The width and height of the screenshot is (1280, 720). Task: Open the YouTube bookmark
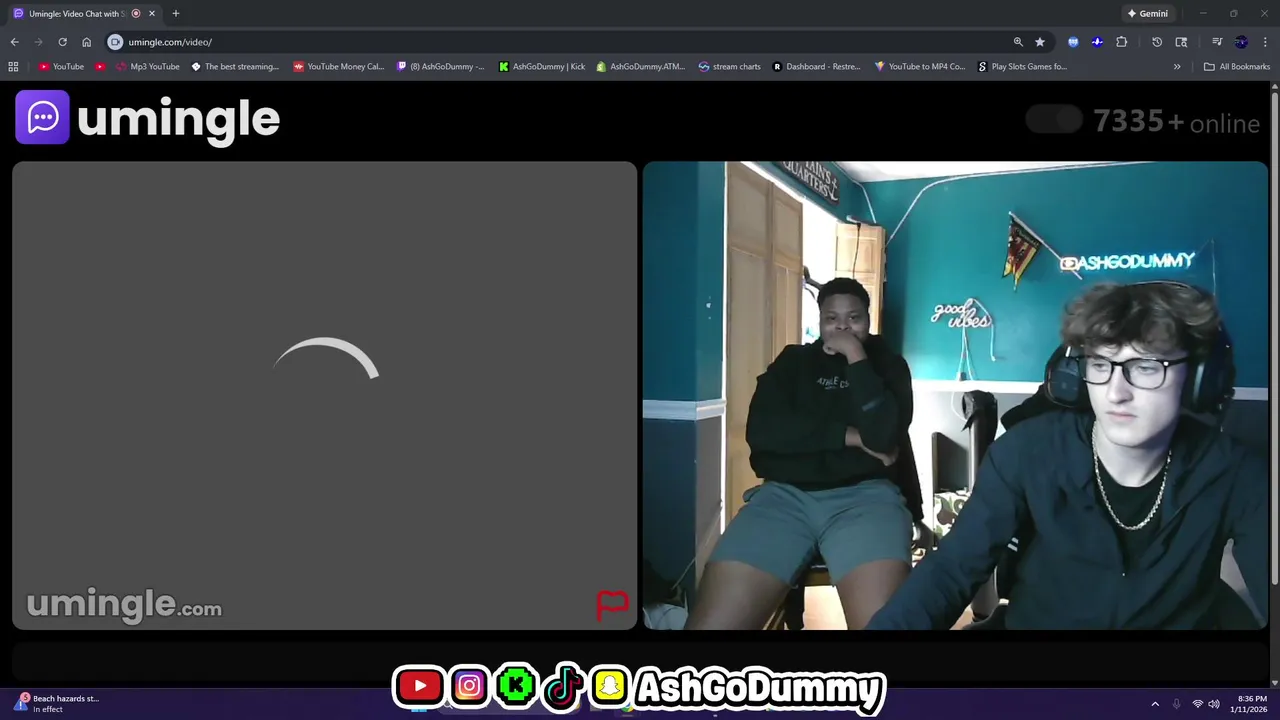[61, 67]
